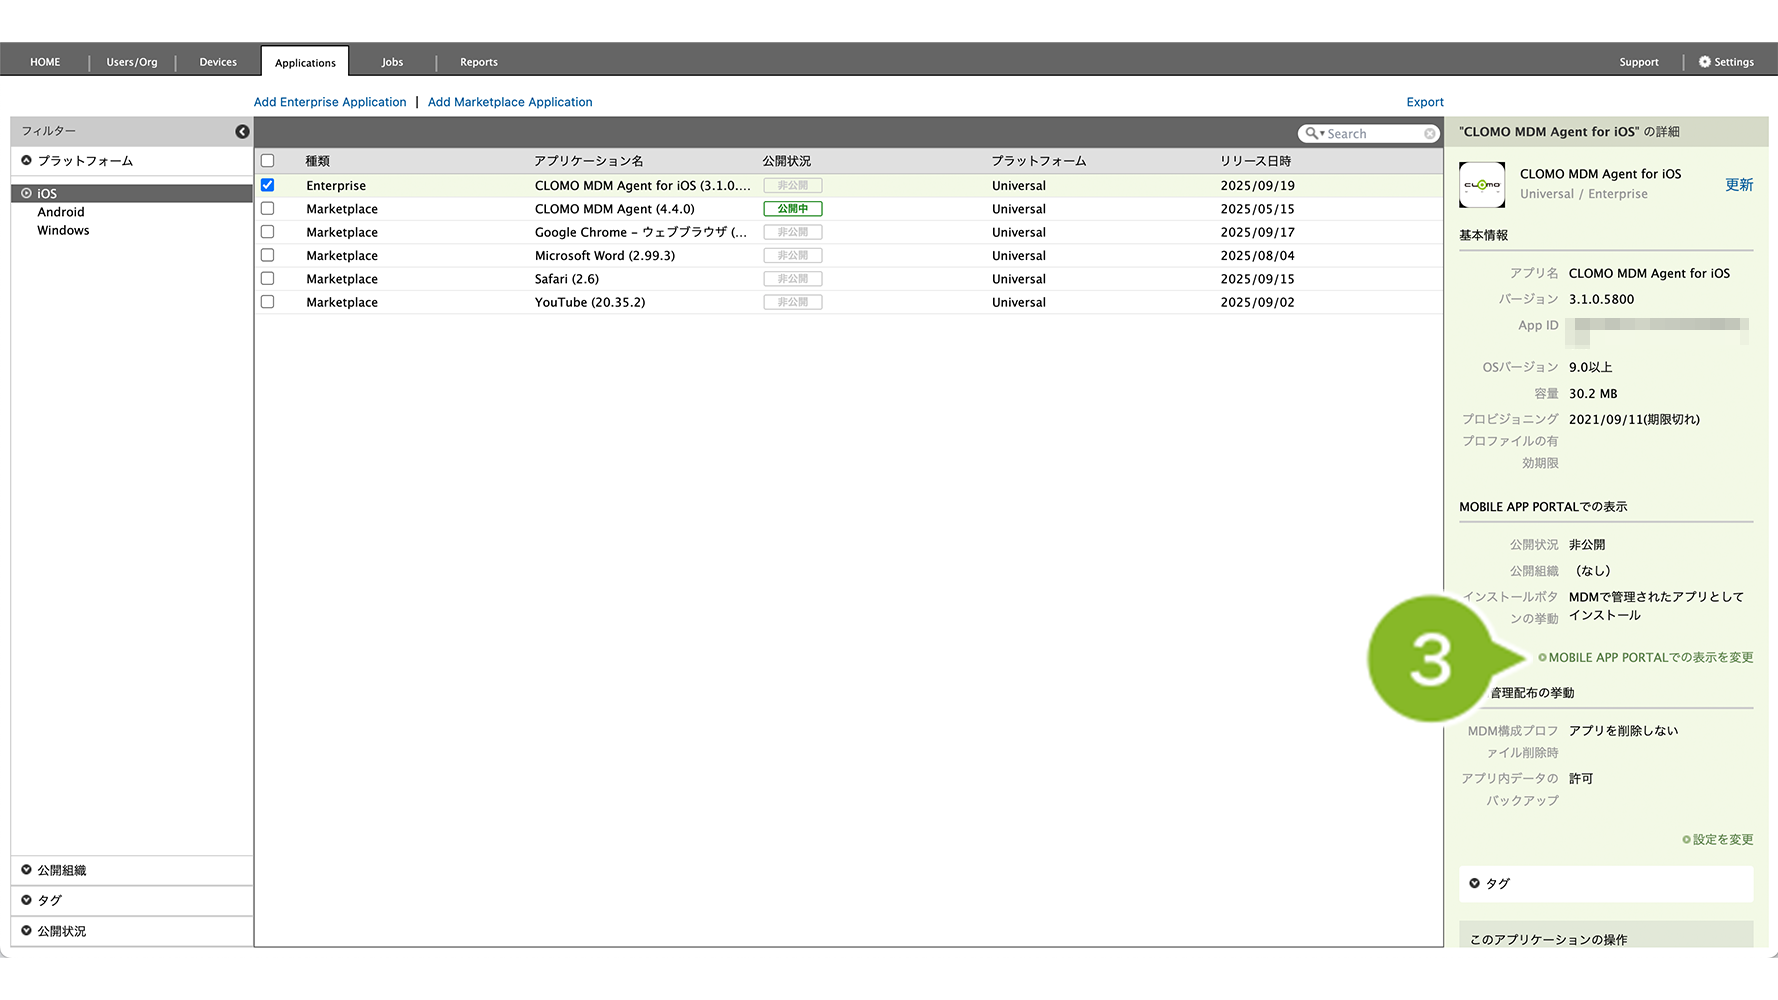Select Android in platform filter
1778x1000 pixels.
(x=61, y=212)
